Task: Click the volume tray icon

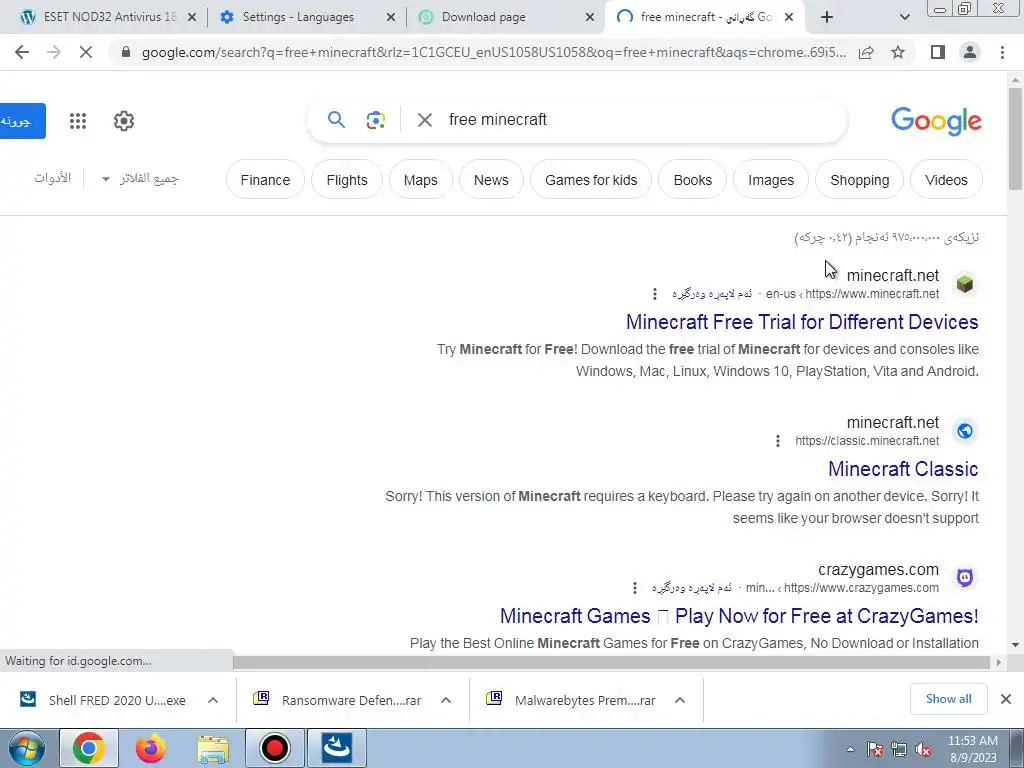Action: 923,749
